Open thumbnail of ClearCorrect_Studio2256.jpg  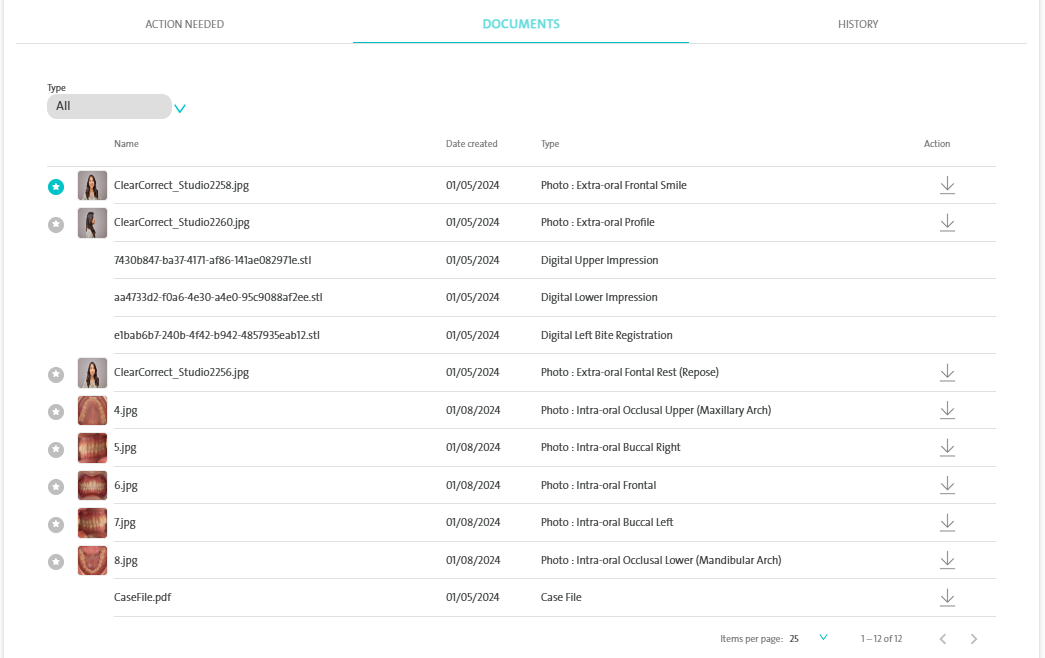(92, 373)
